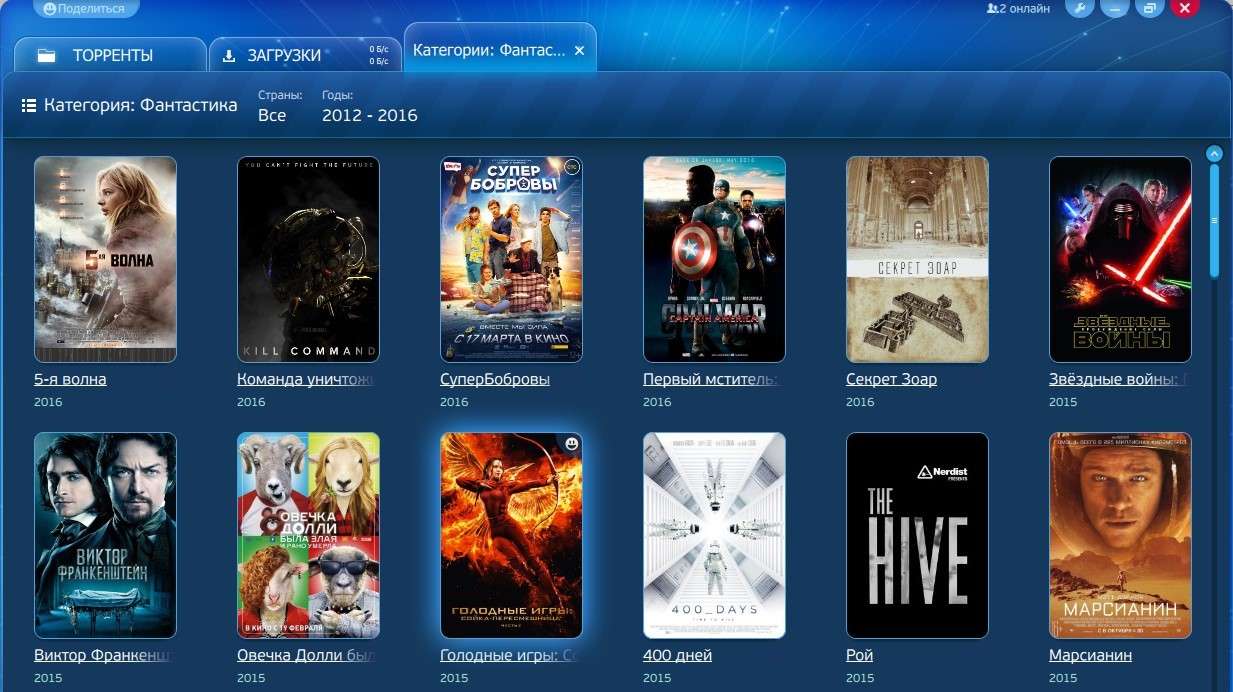This screenshot has height=692, width=1233.
Task: Click the category list icon beside Категория: Фантастика
Action: (x=29, y=105)
